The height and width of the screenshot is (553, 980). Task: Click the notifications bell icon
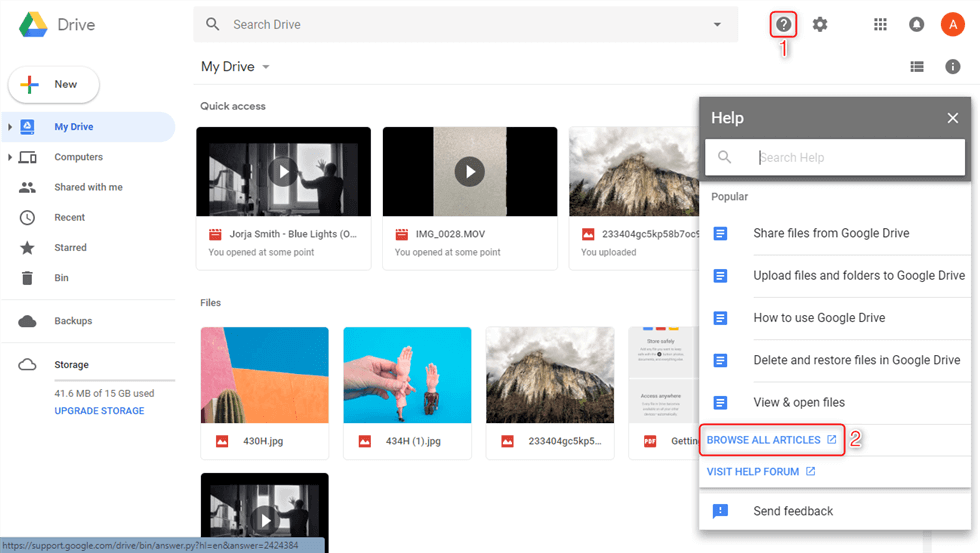tap(916, 24)
